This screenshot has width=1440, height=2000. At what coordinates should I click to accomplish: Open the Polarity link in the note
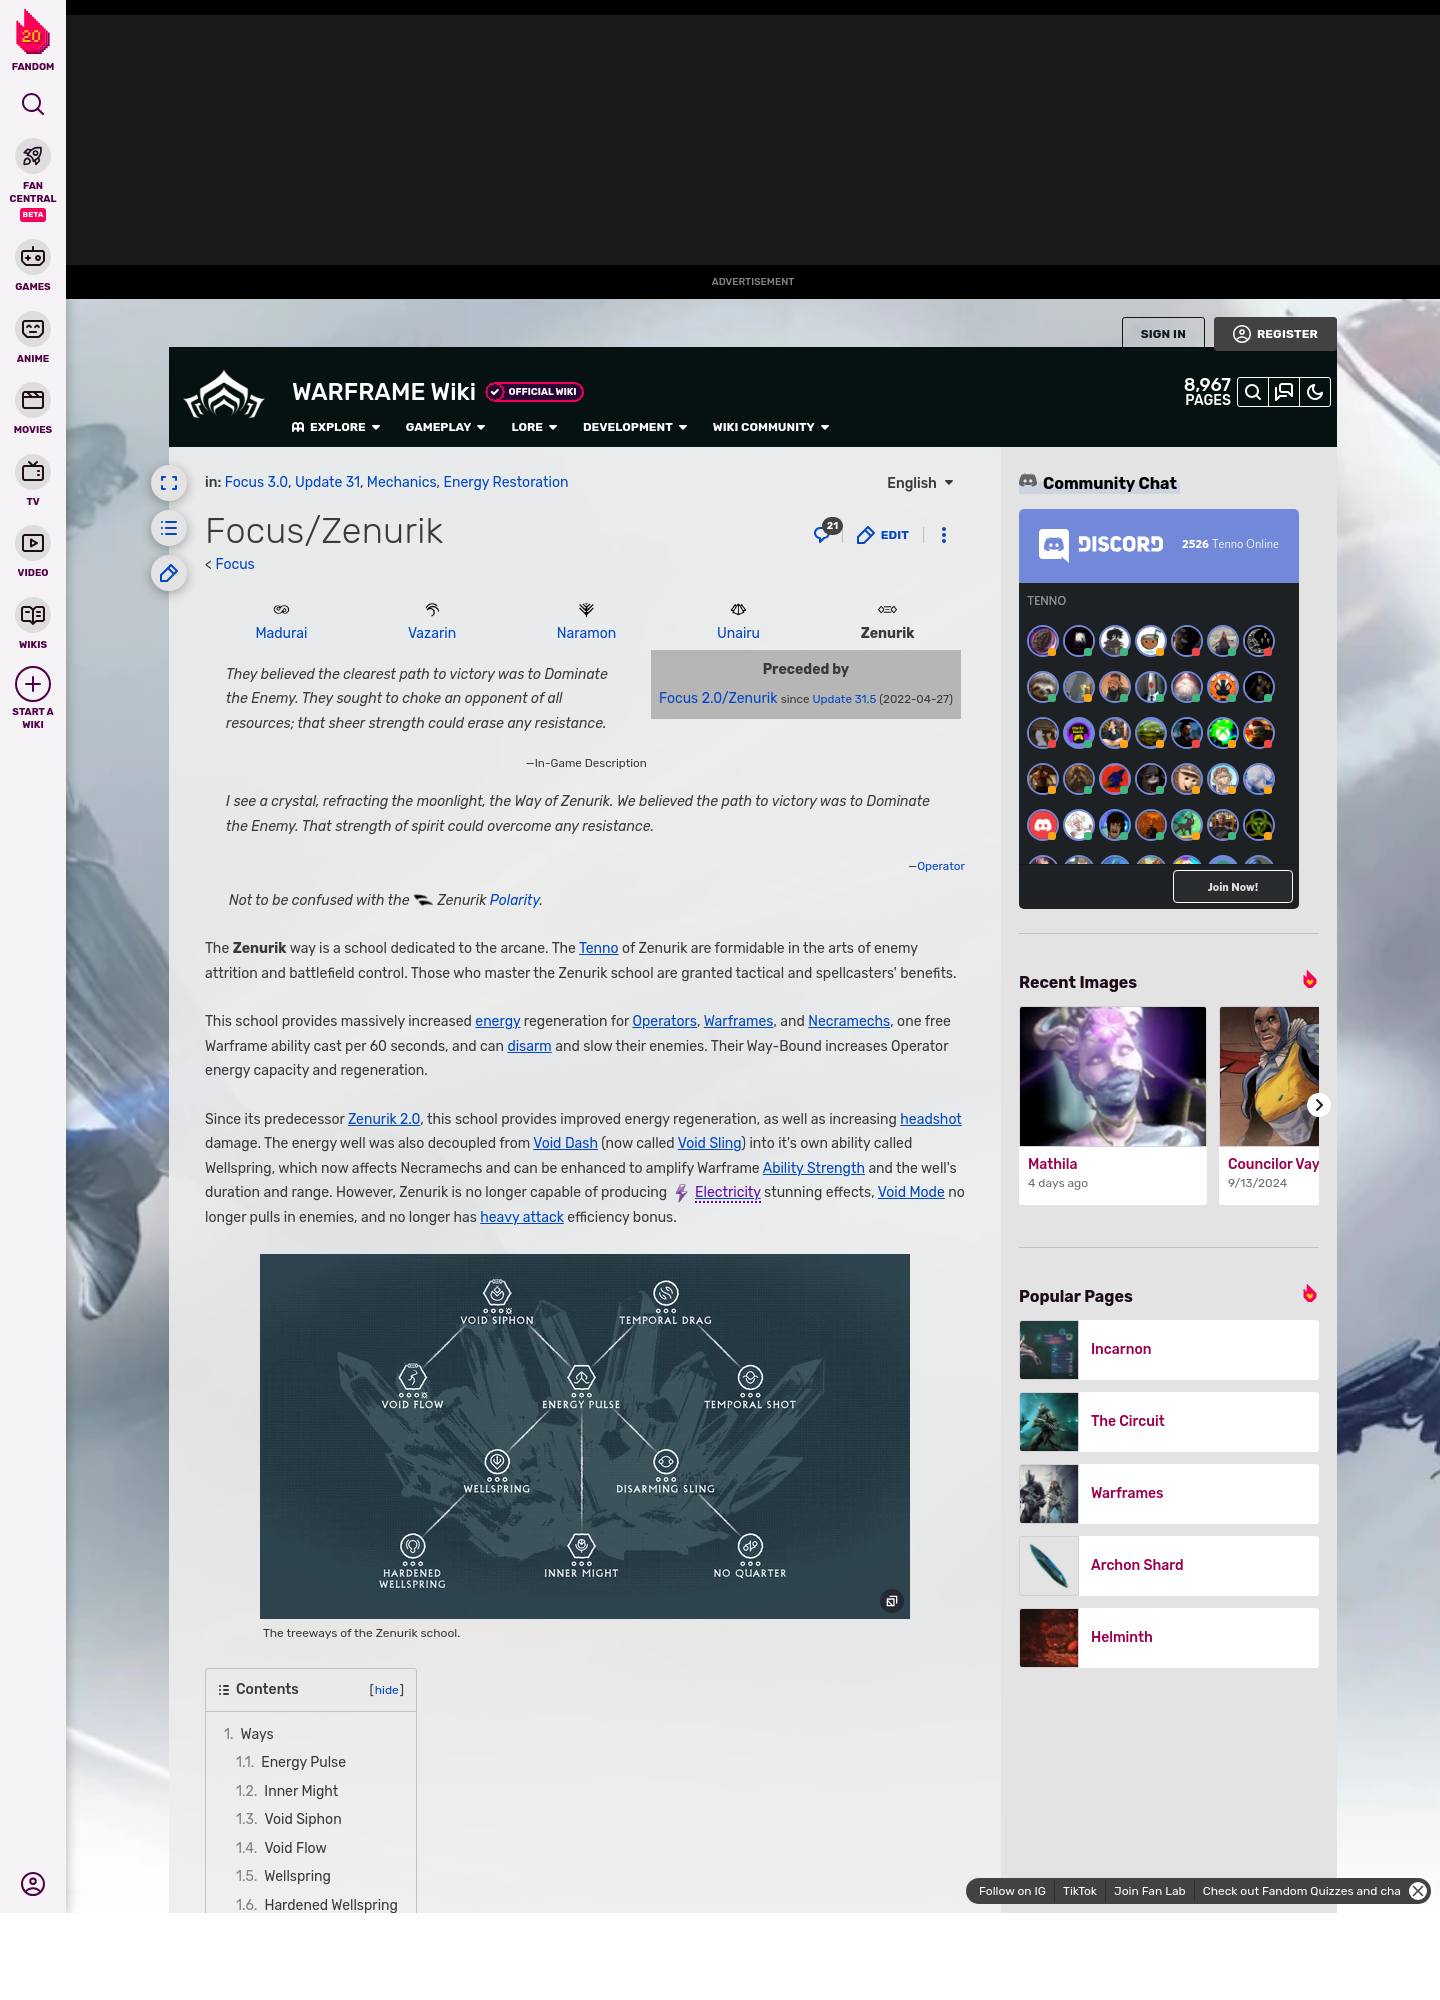(x=514, y=900)
